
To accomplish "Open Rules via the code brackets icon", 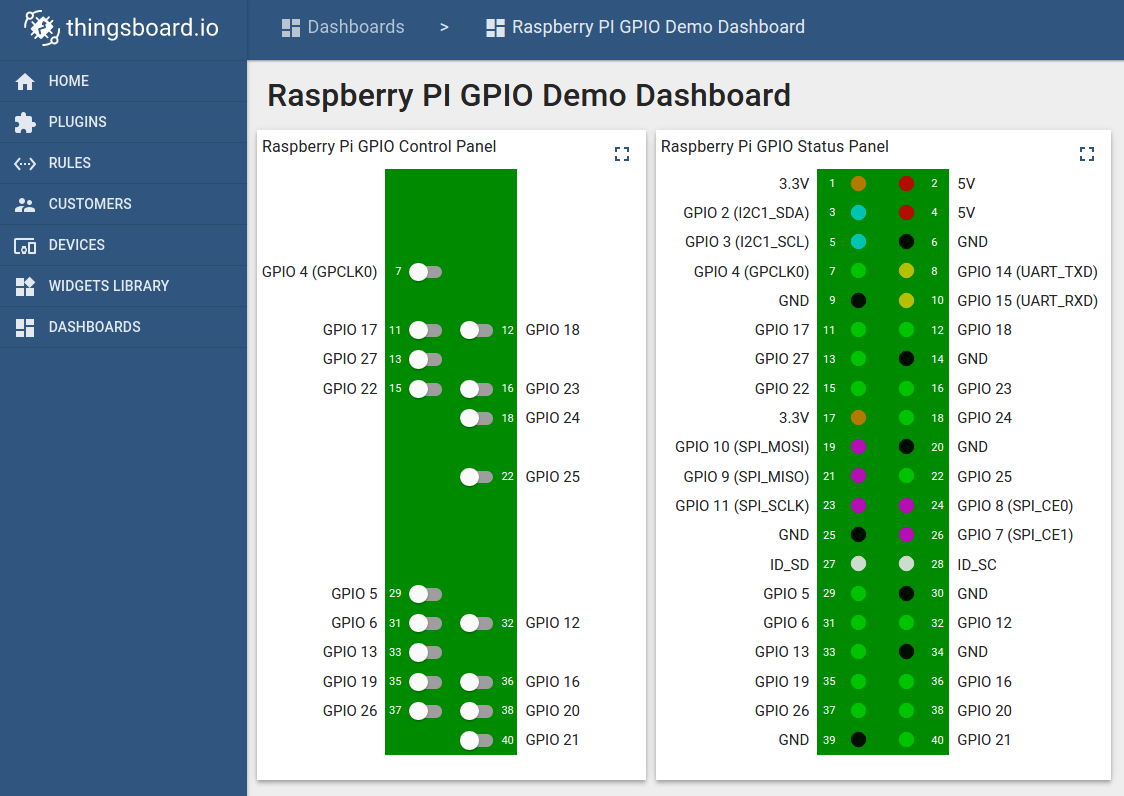I will coord(25,163).
